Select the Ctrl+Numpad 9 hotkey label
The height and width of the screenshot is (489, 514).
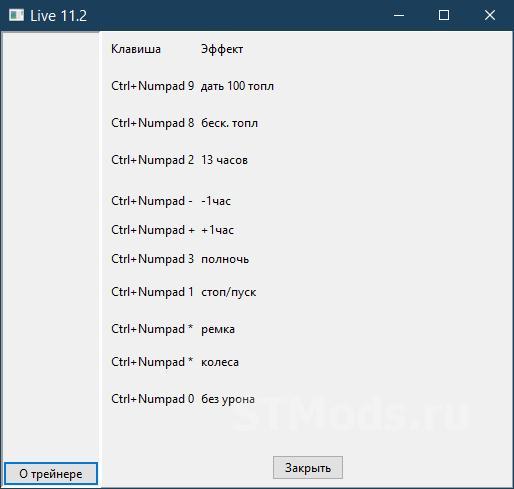[153, 86]
